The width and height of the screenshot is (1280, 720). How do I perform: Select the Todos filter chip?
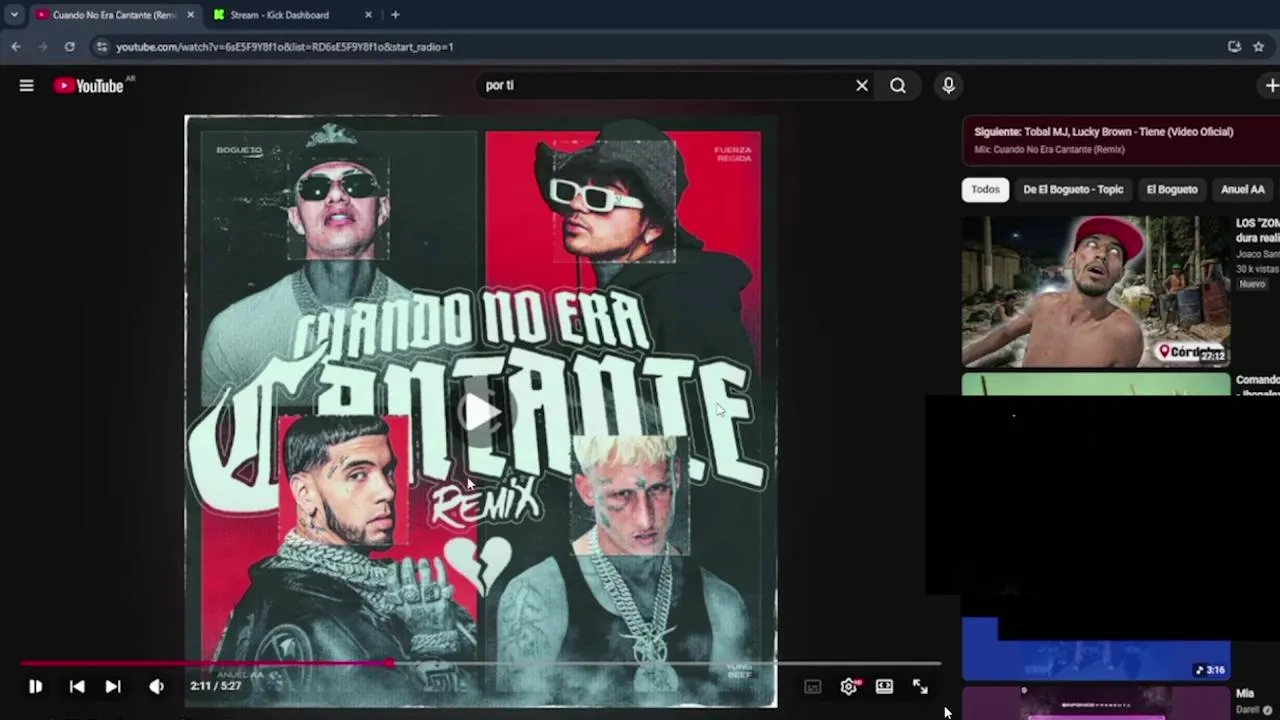click(x=985, y=189)
